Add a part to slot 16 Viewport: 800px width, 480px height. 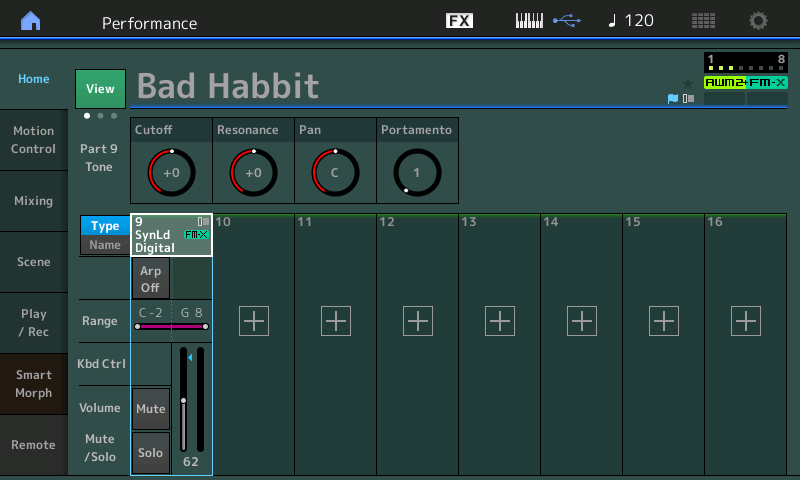[x=746, y=321]
